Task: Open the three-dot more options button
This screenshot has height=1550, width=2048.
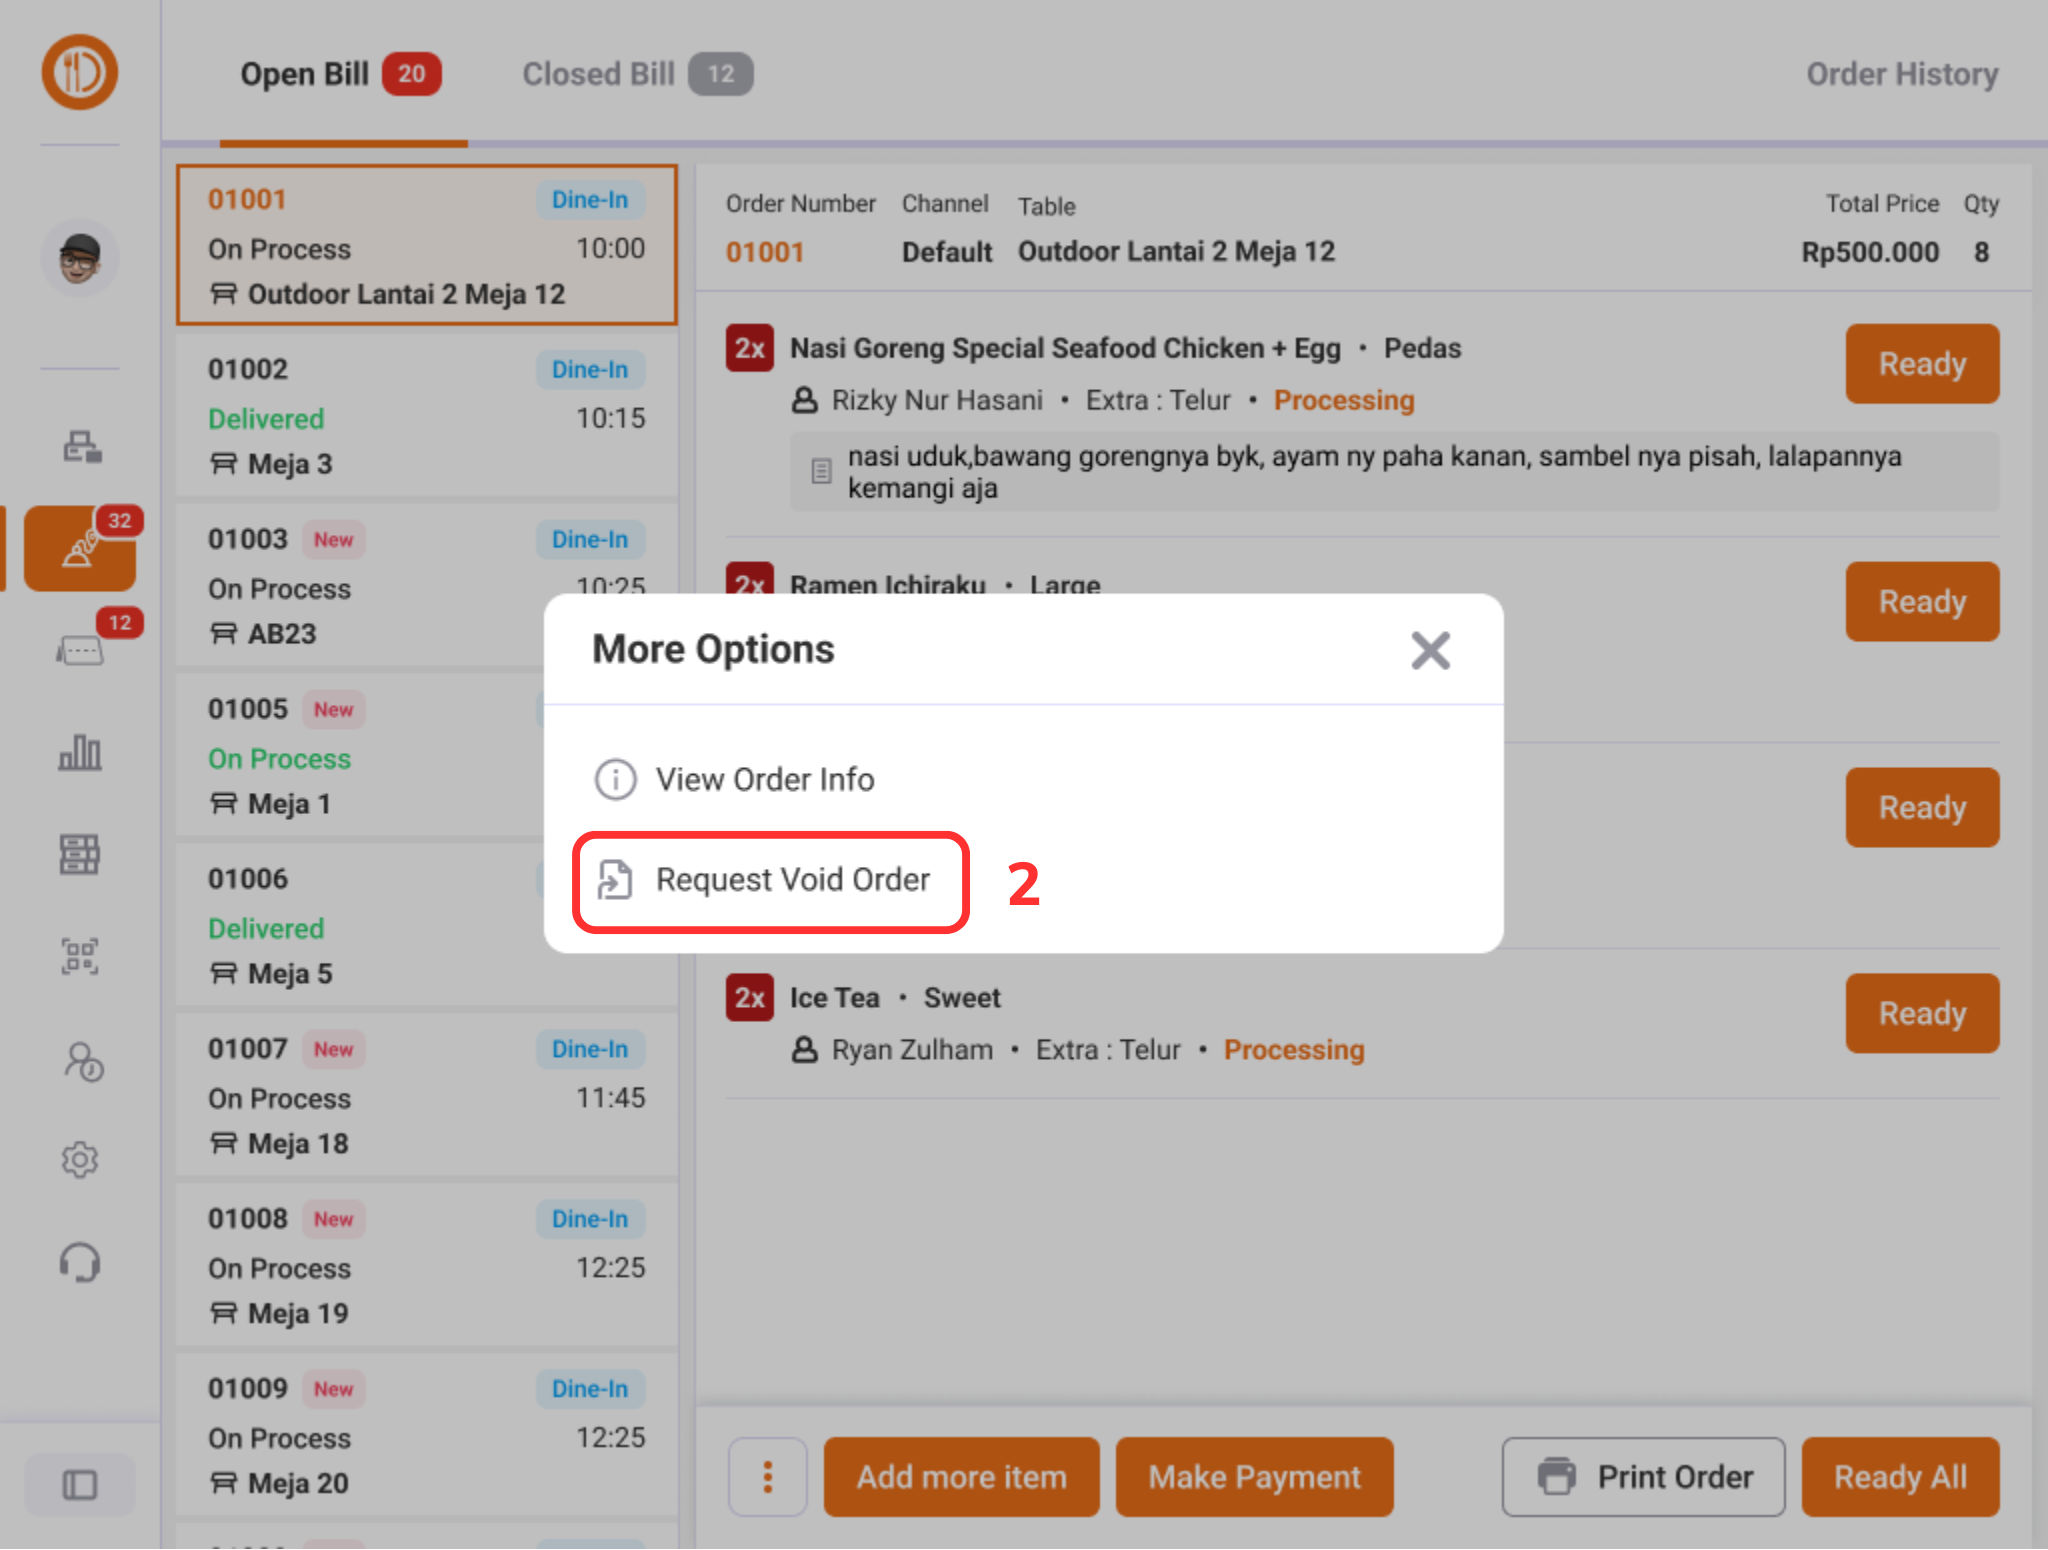Action: [x=767, y=1476]
